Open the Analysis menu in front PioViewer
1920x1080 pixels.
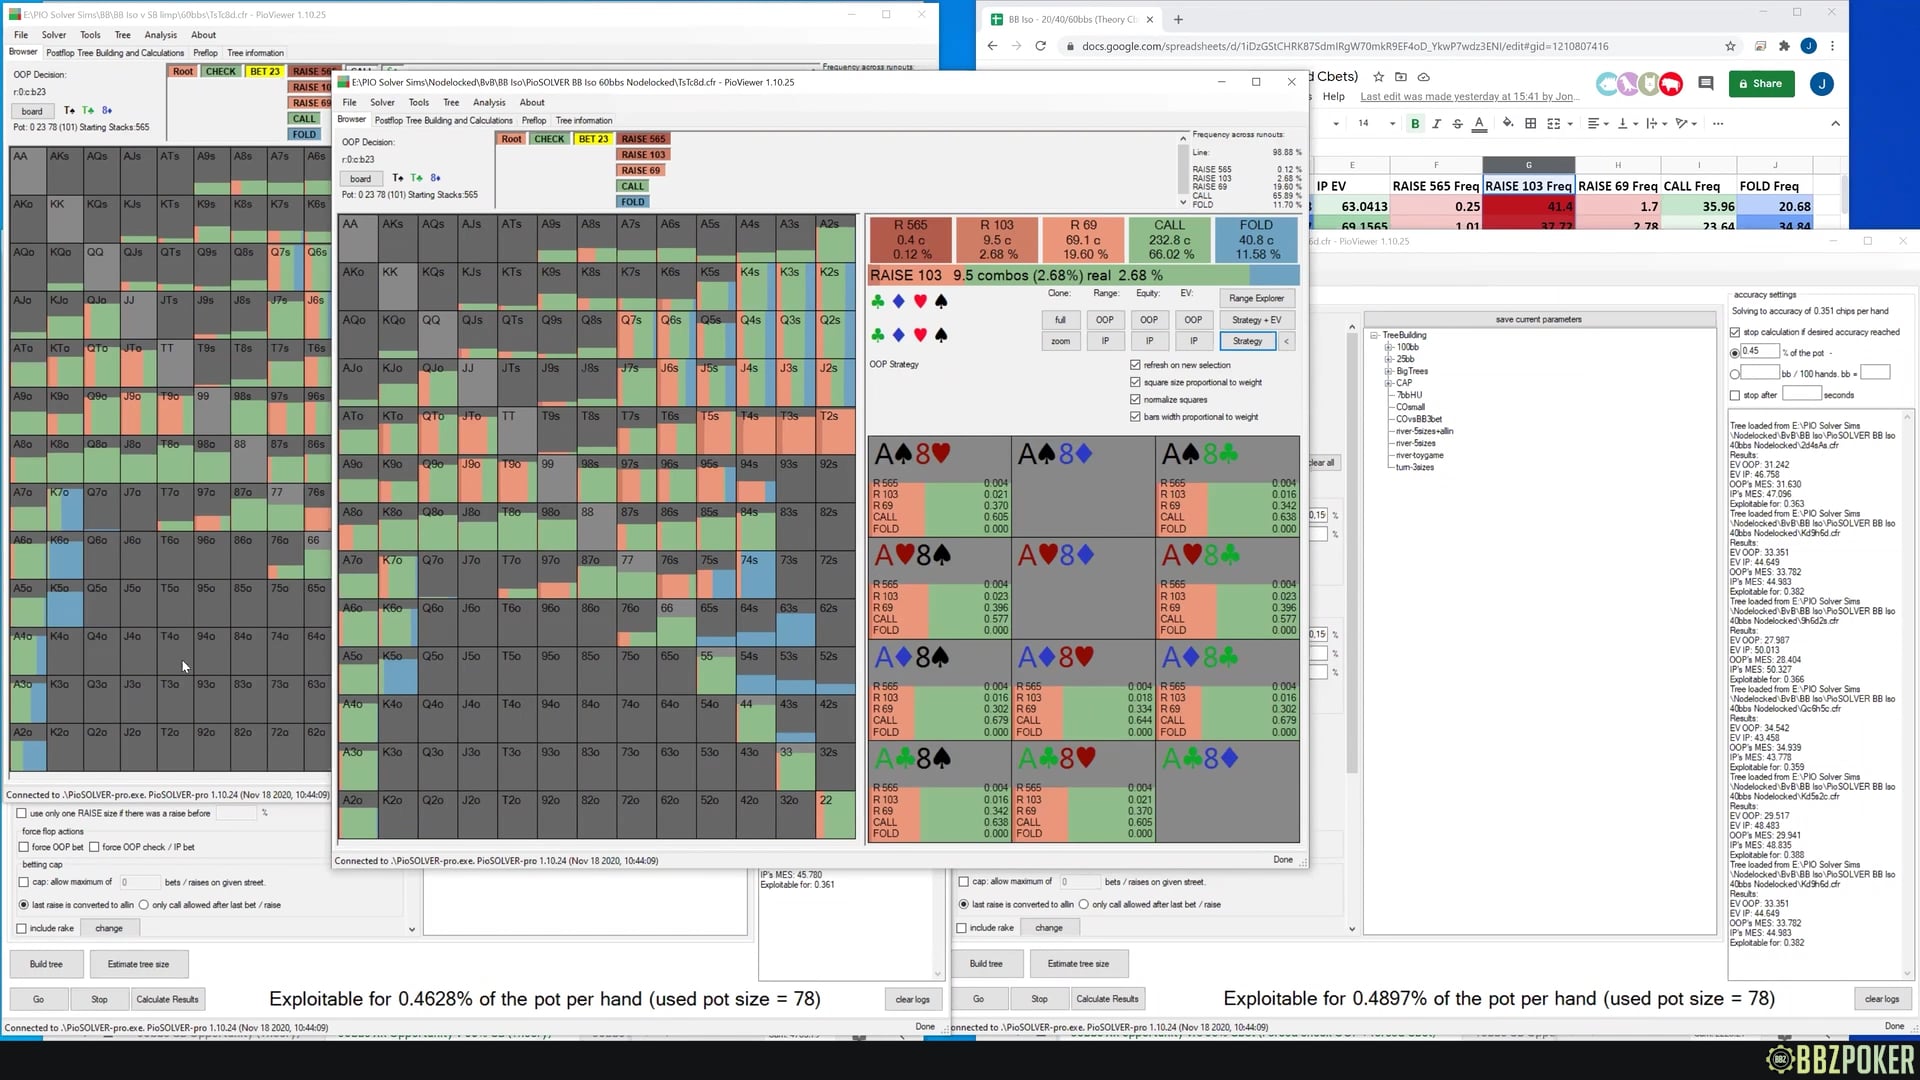tap(488, 102)
